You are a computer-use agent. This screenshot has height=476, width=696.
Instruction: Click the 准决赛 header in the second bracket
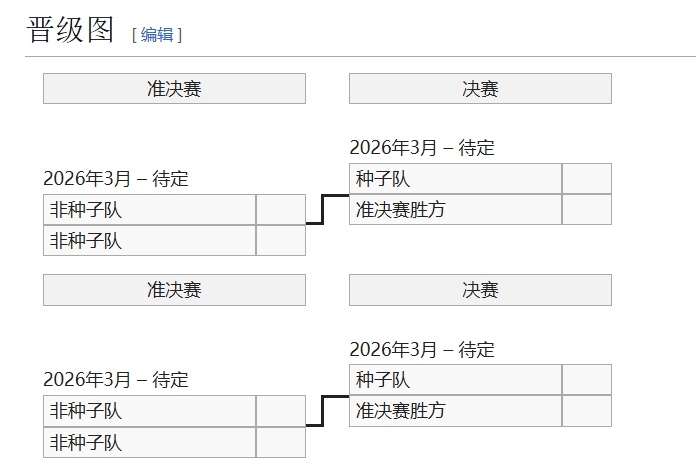tap(174, 290)
